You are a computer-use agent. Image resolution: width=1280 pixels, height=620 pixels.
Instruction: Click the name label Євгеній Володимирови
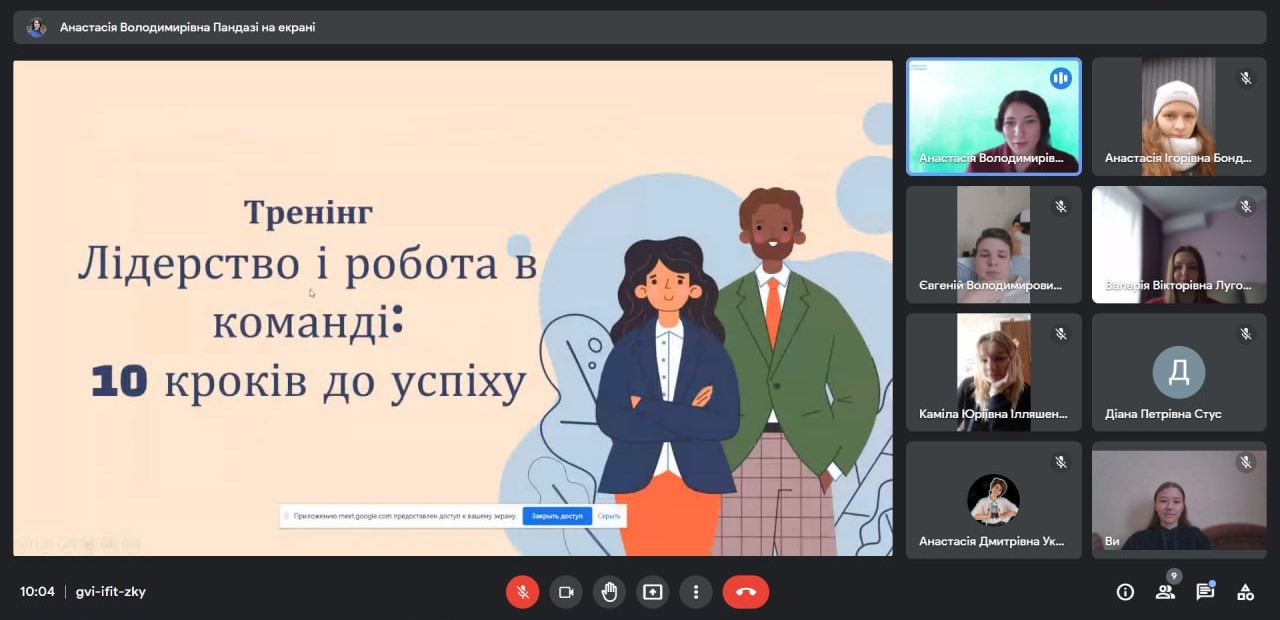click(991, 286)
